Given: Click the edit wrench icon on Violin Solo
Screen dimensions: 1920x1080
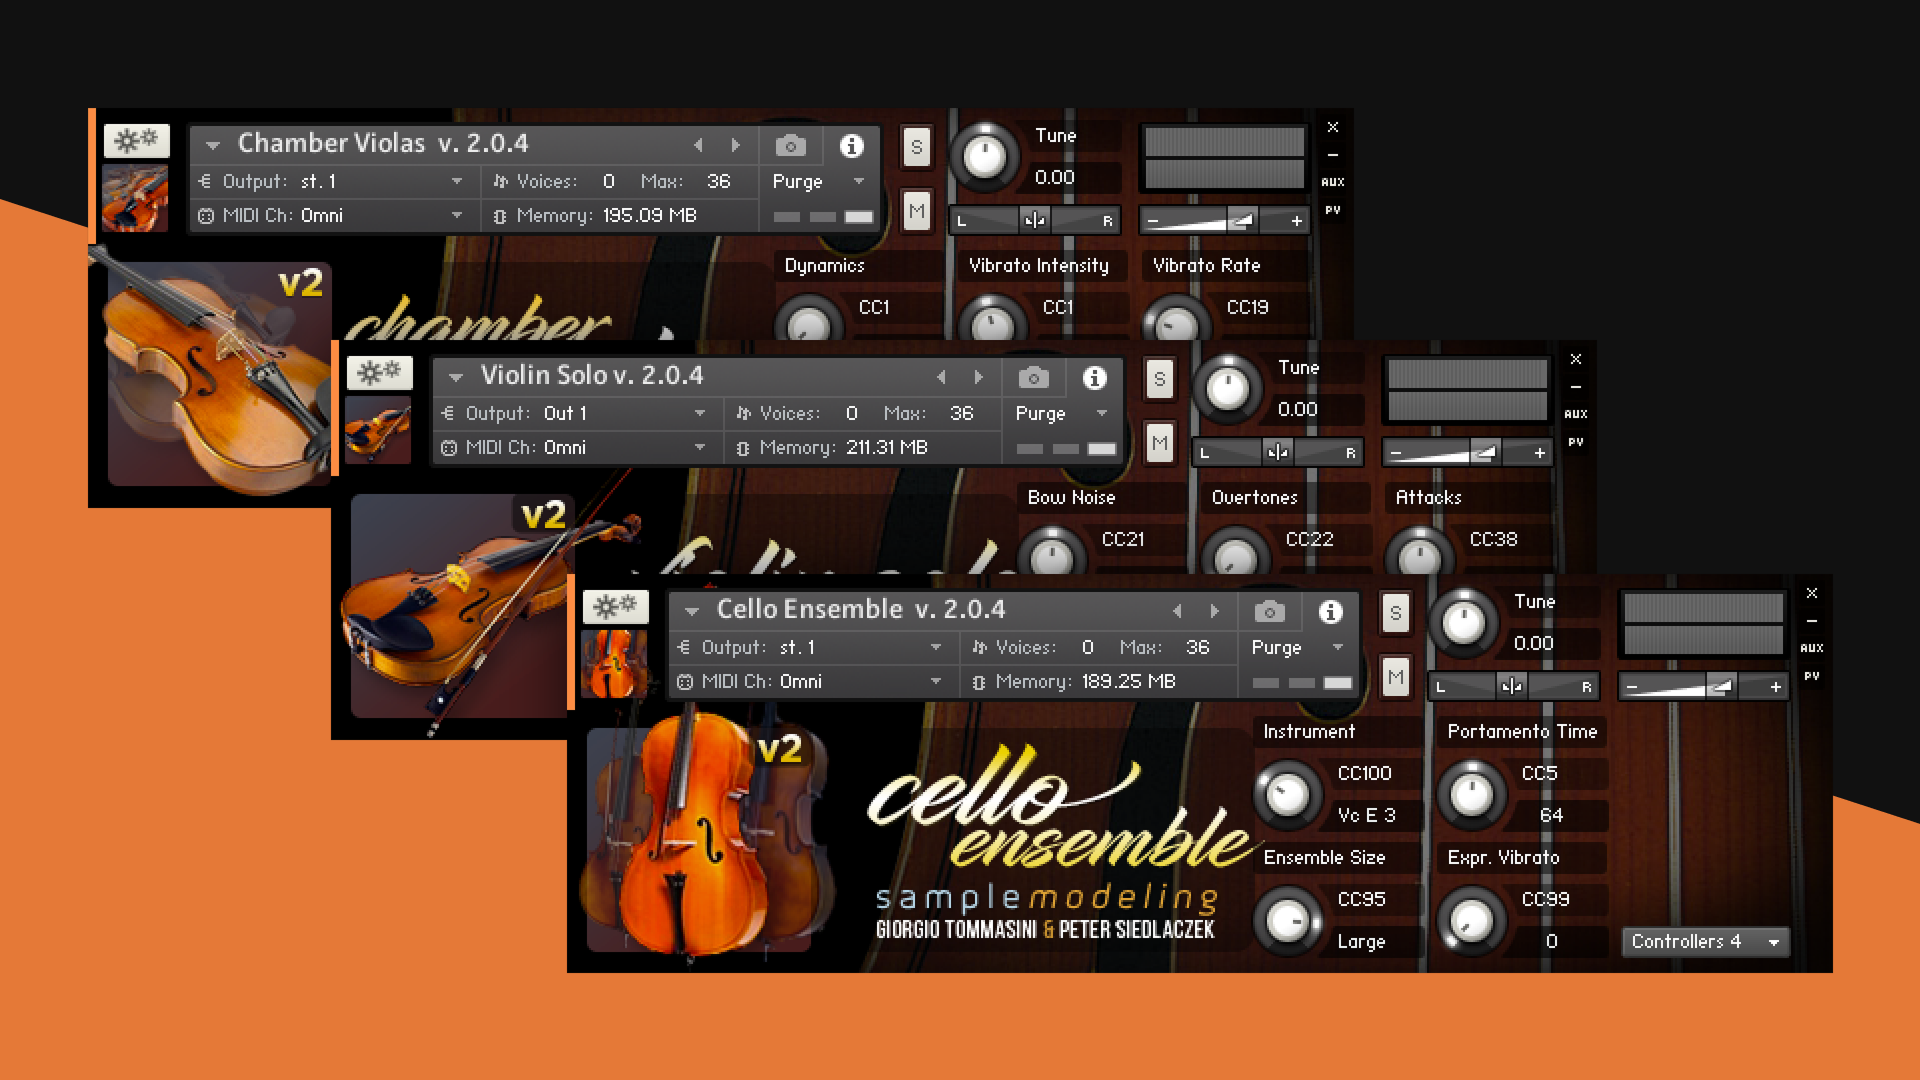Looking at the screenshot, I should [378, 372].
